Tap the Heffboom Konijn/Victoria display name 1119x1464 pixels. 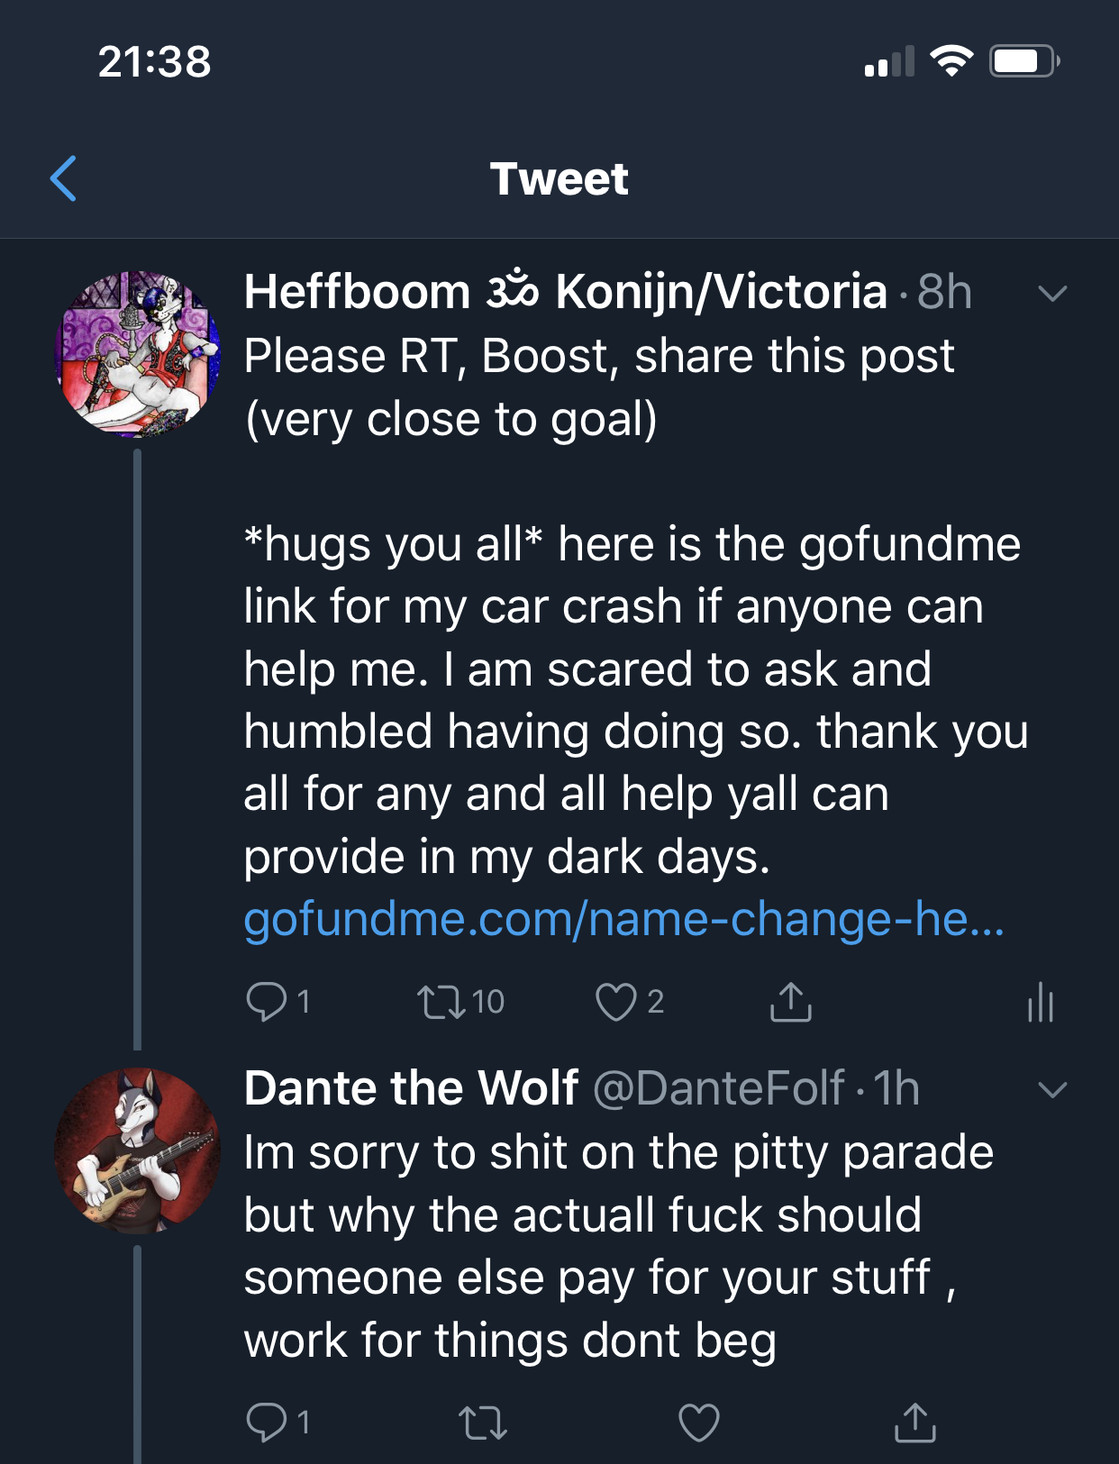[565, 292]
